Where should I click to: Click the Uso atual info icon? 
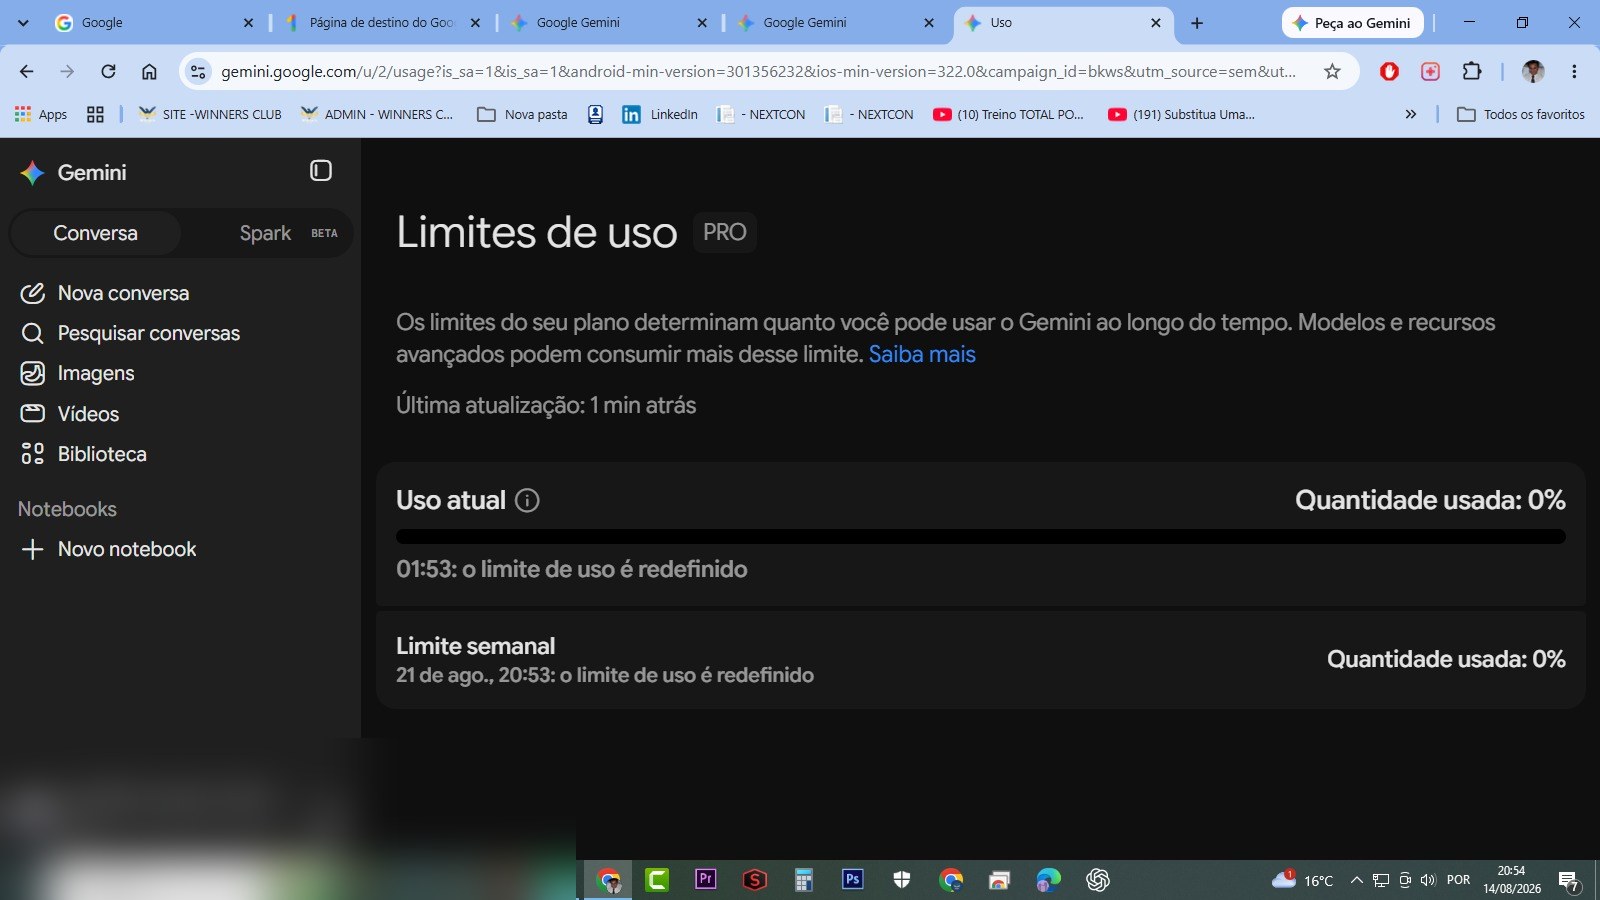tap(527, 500)
